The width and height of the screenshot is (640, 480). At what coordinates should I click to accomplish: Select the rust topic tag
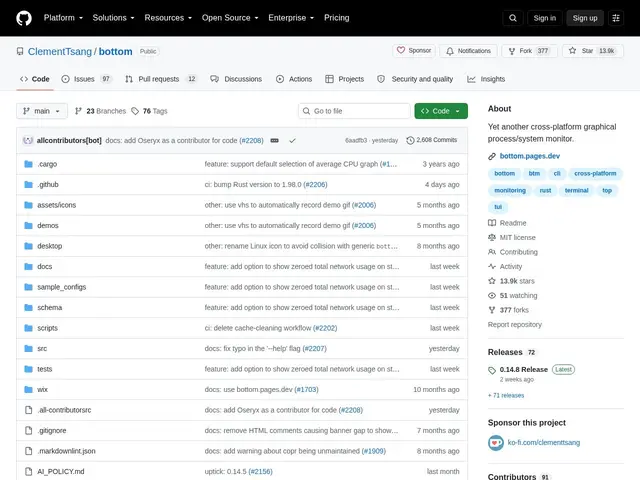click(x=545, y=190)
